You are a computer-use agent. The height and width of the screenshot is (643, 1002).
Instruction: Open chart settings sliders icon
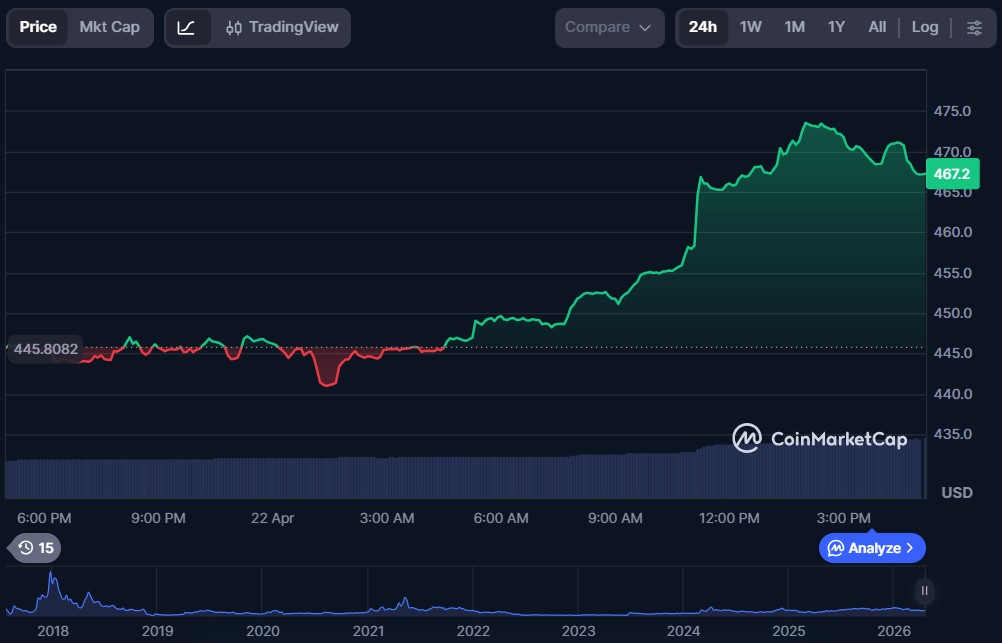click(974, 27)
